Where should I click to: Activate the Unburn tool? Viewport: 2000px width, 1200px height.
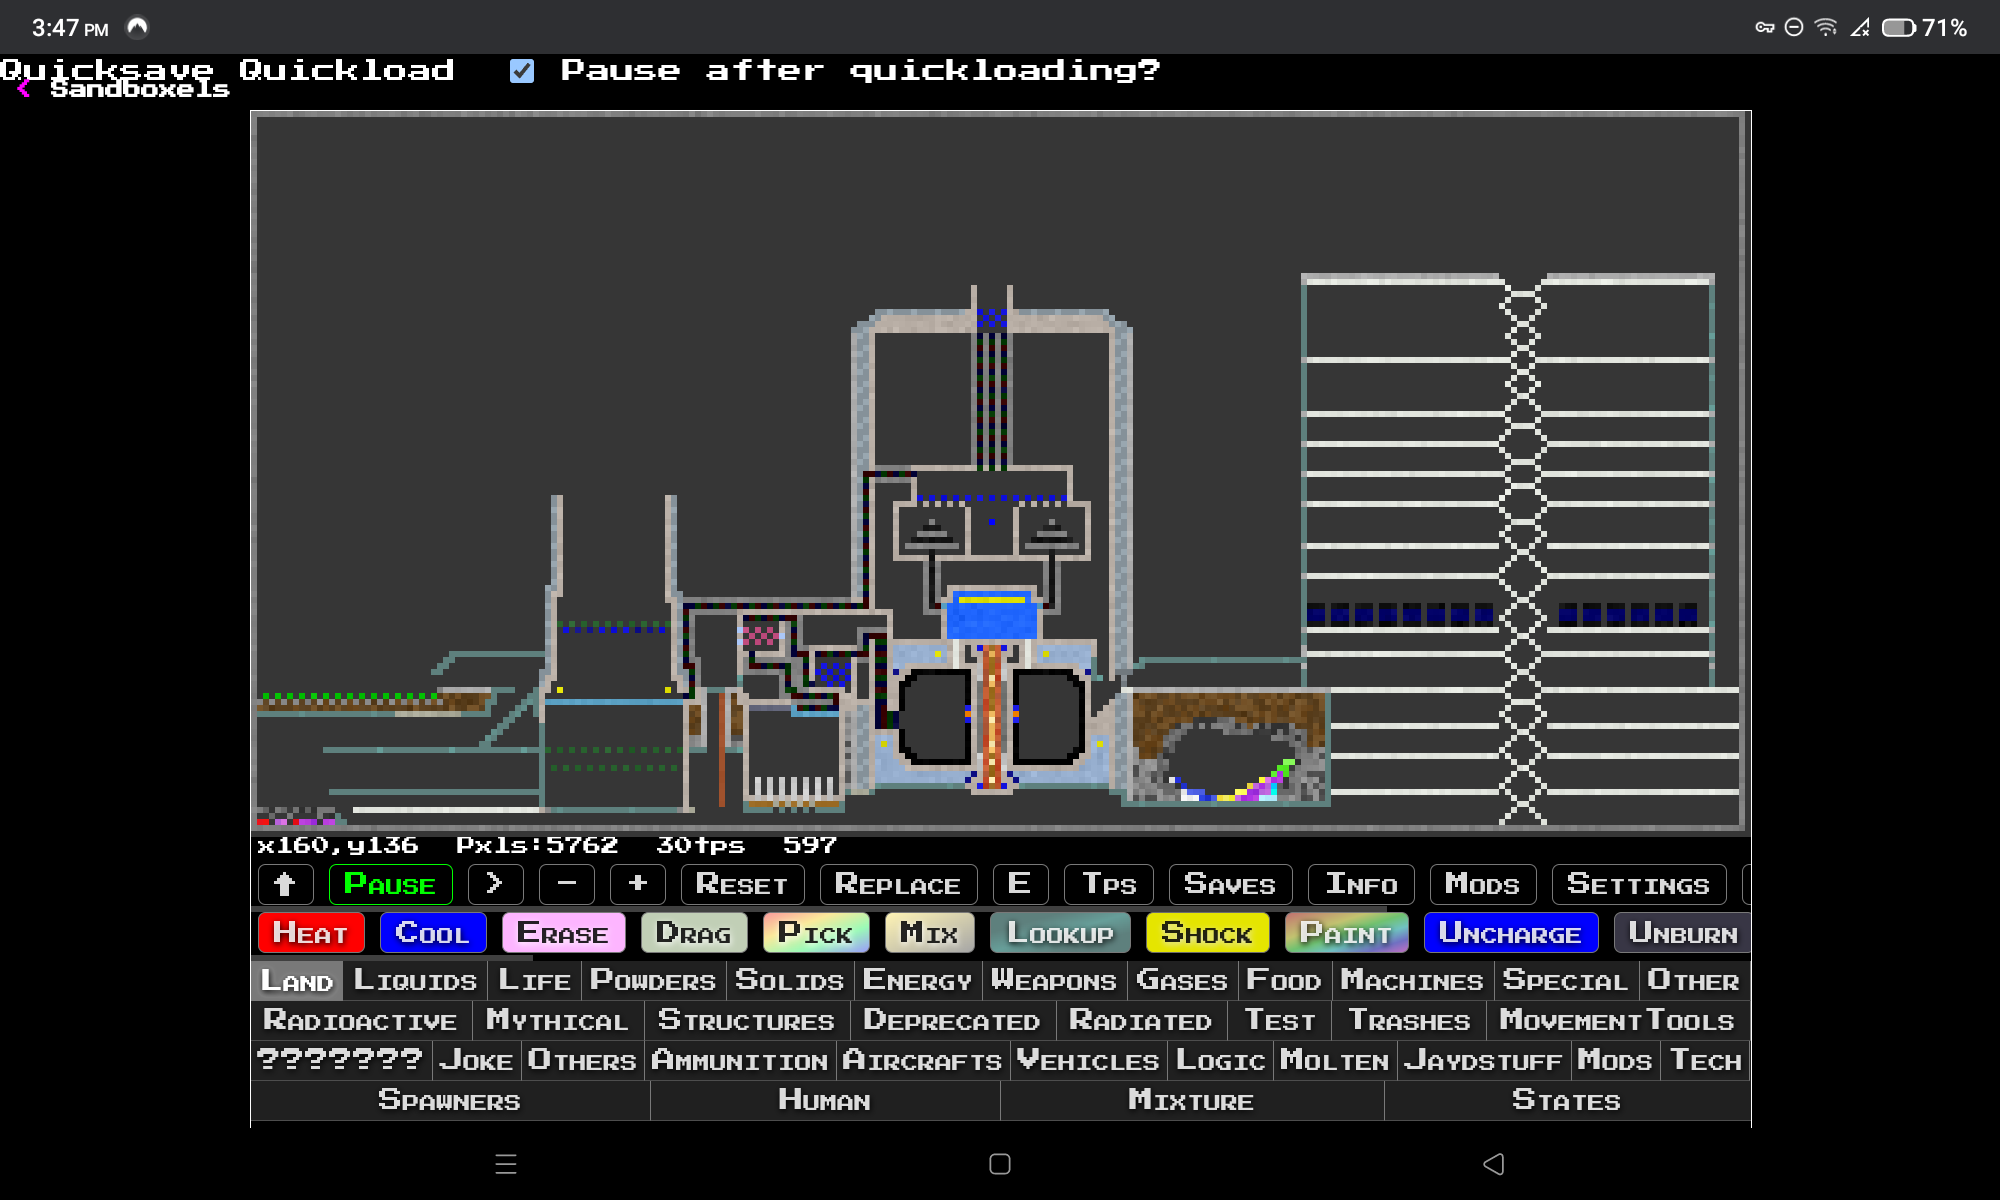[x=1681, y=933]
